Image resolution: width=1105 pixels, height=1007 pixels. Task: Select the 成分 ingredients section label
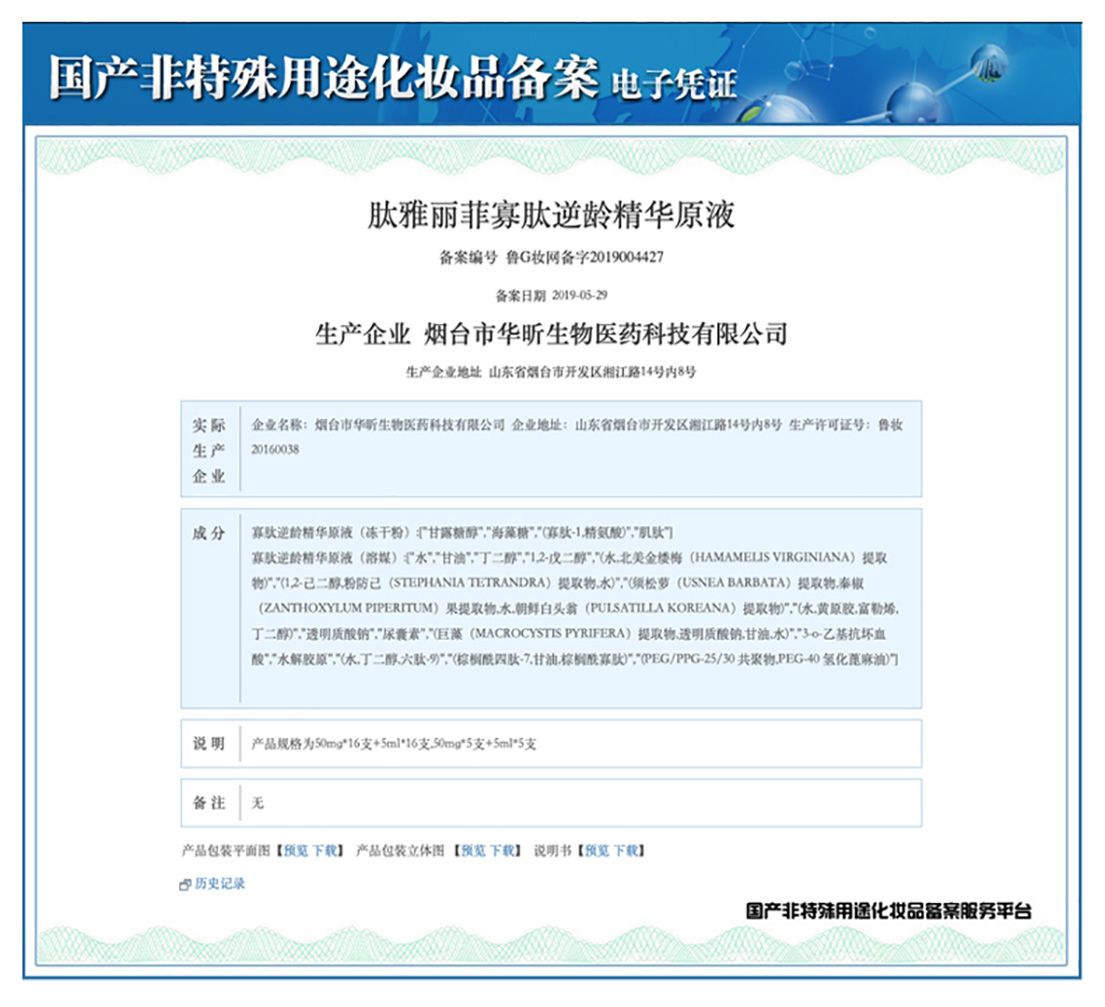209,533
